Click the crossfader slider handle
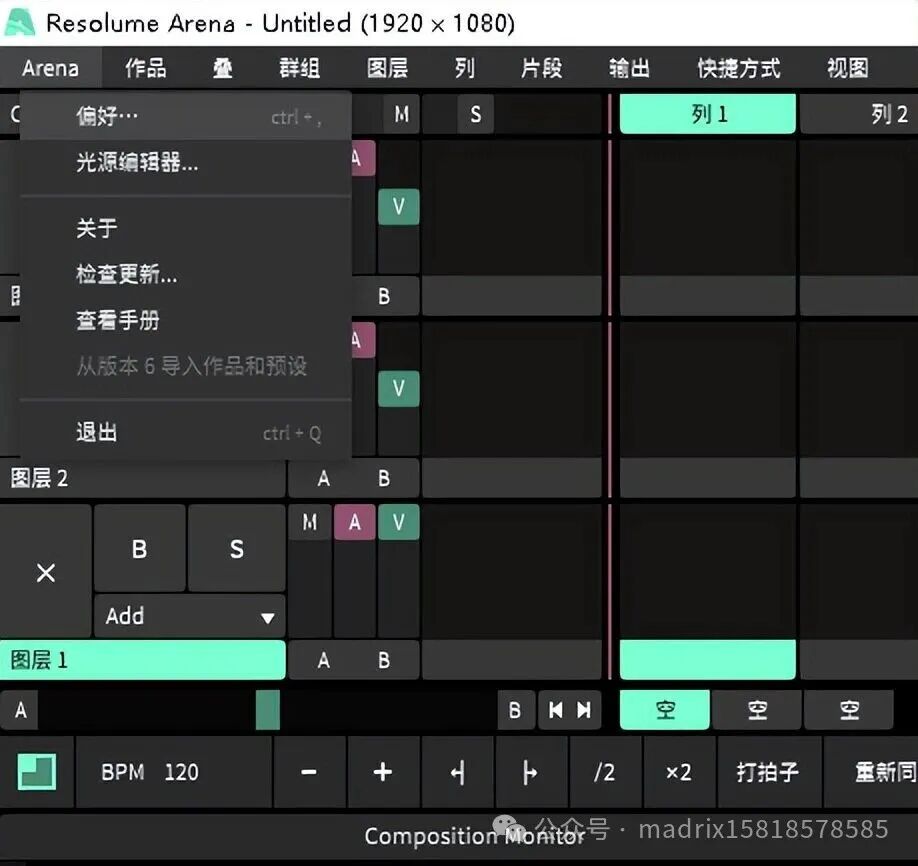Viewport: 918px width, 866px height. click(x=266, y=710)
